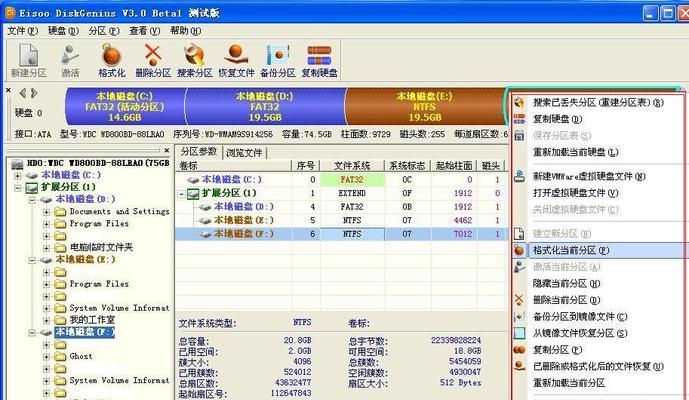The height and width of the screenshot is (400, 689).
Task: Click the 文件系统 column header
Action: (x=352, y=166)
